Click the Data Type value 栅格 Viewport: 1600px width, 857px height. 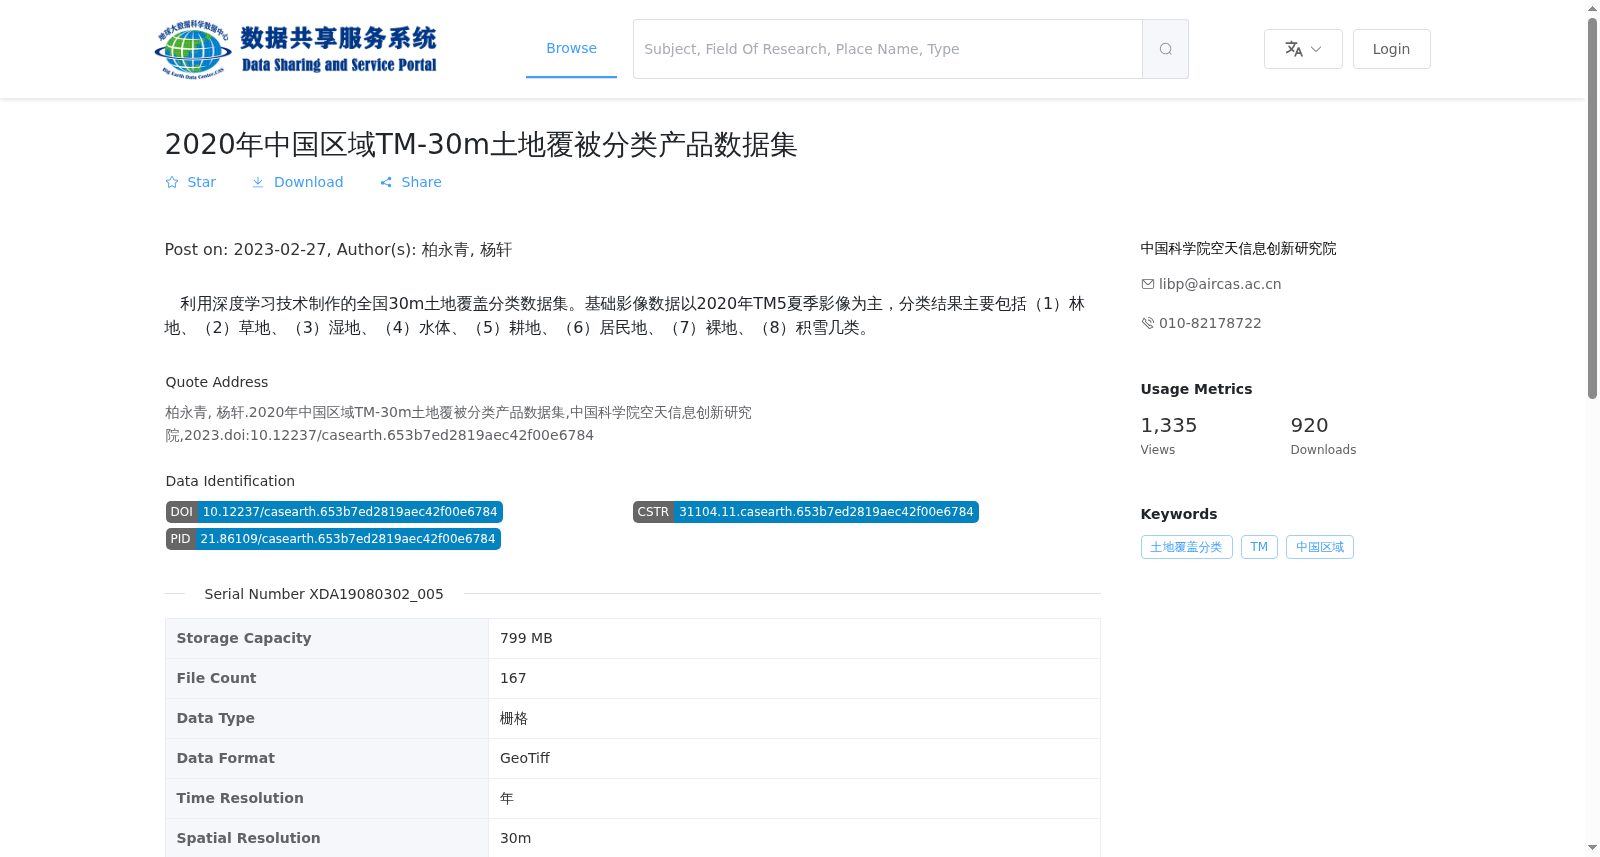(x=514, y=718)
